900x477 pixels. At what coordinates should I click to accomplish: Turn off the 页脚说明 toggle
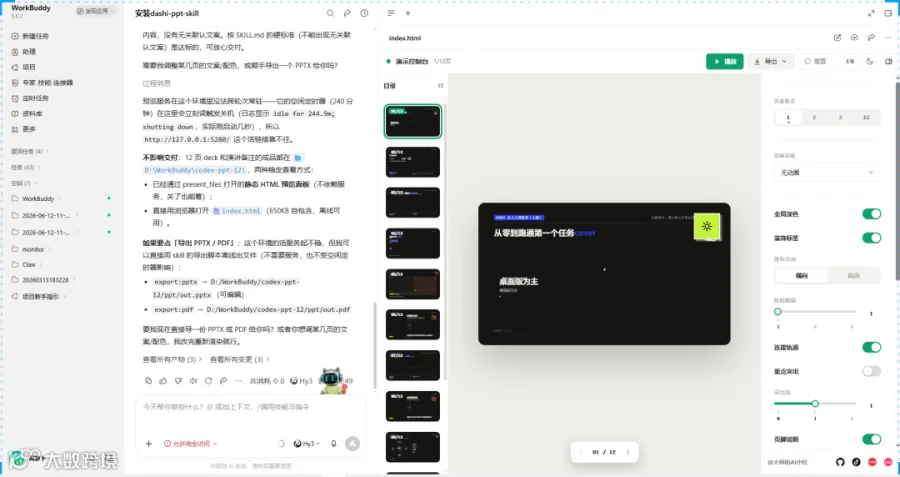click(x=871, y=439)
